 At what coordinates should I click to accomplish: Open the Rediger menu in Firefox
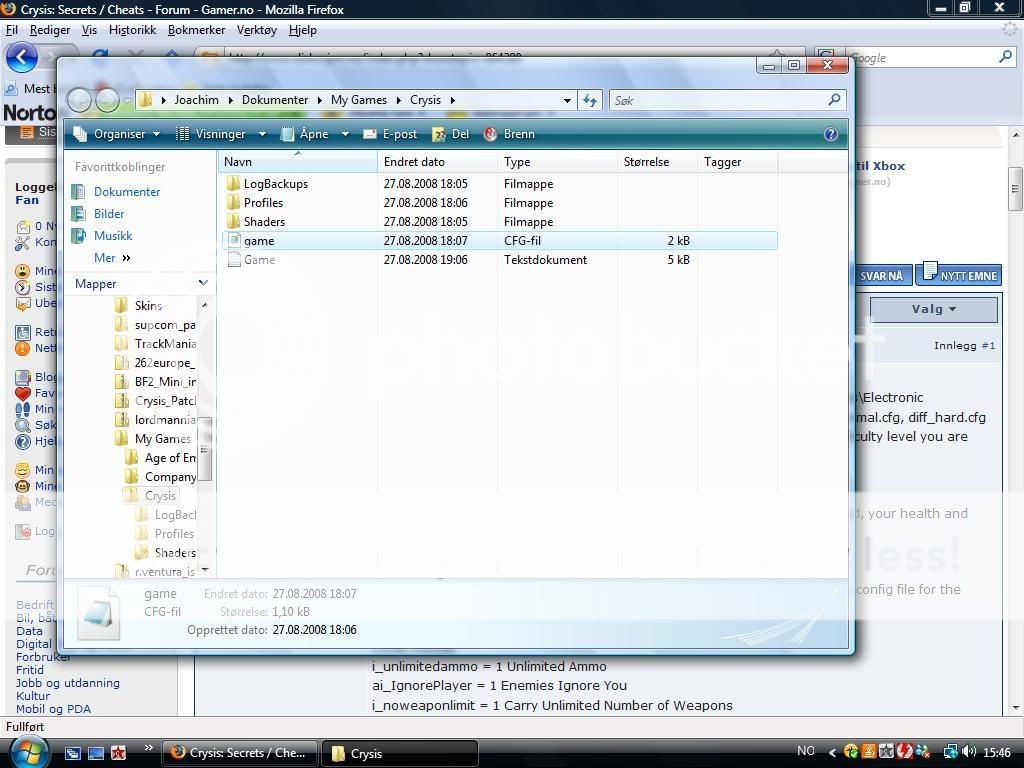(50, 30)
